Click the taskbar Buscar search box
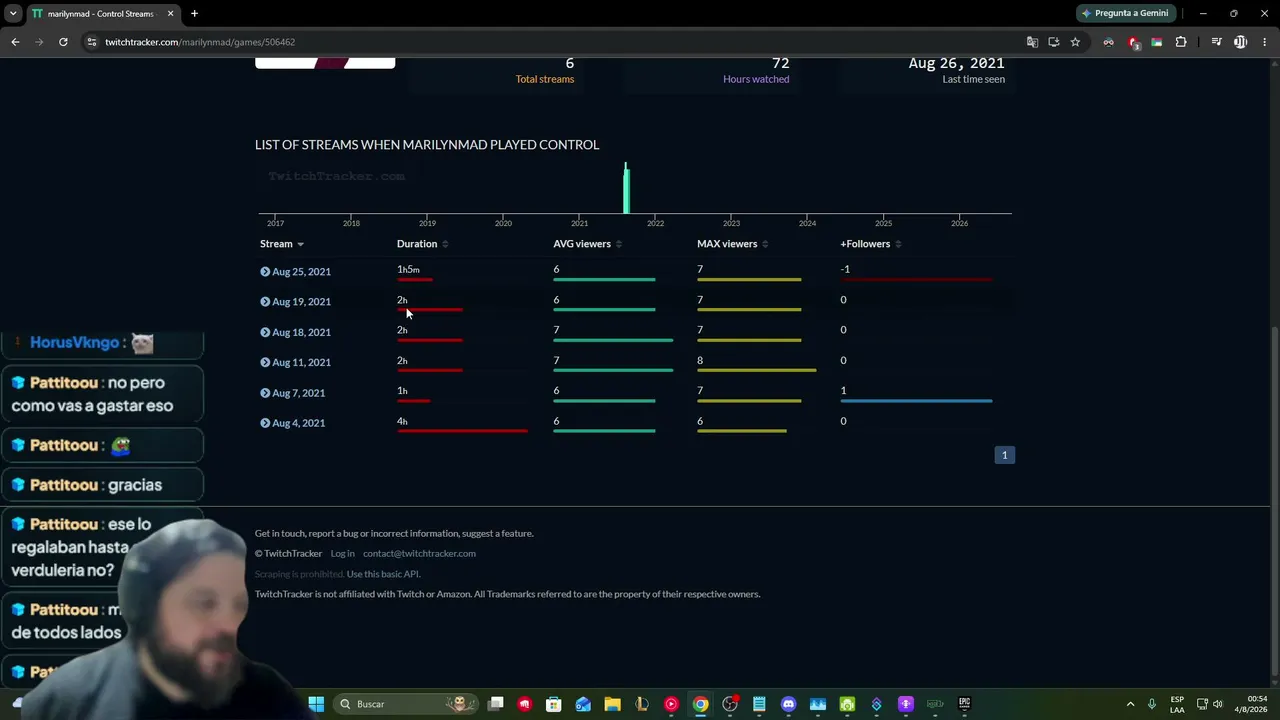This screenshot has width=1280, height=720. click(x=406, y=704)
